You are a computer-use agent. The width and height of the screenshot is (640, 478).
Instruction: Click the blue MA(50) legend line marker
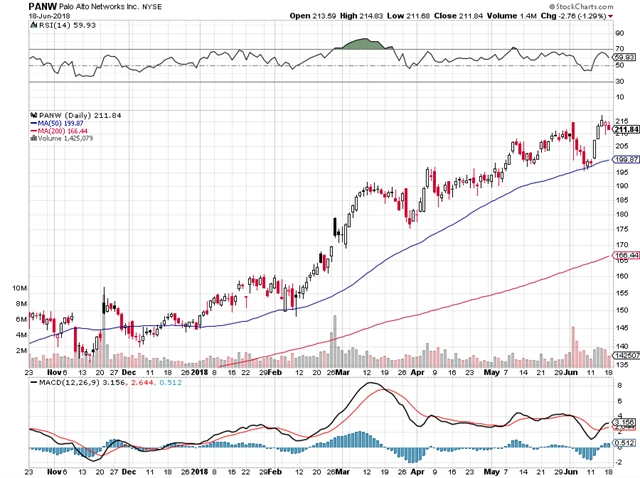point(34,123)
